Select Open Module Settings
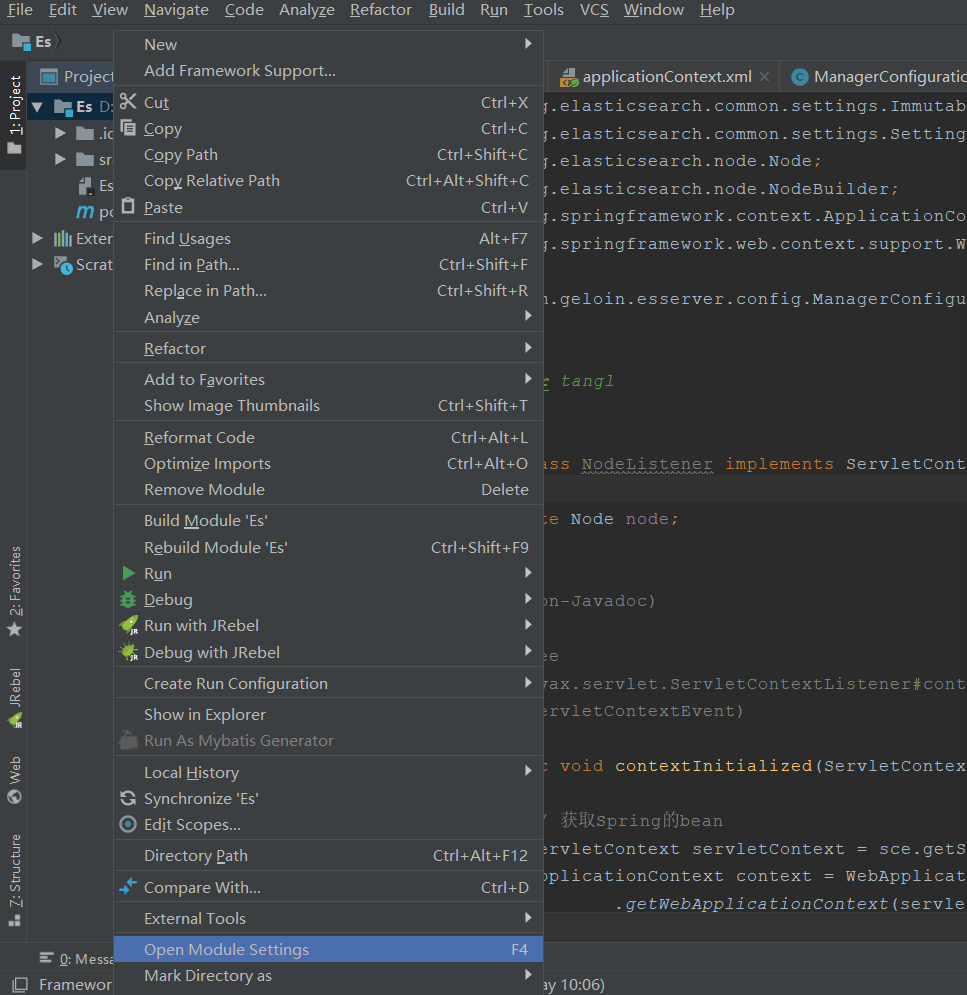967x995 pixels. click(x=328, y=949)
